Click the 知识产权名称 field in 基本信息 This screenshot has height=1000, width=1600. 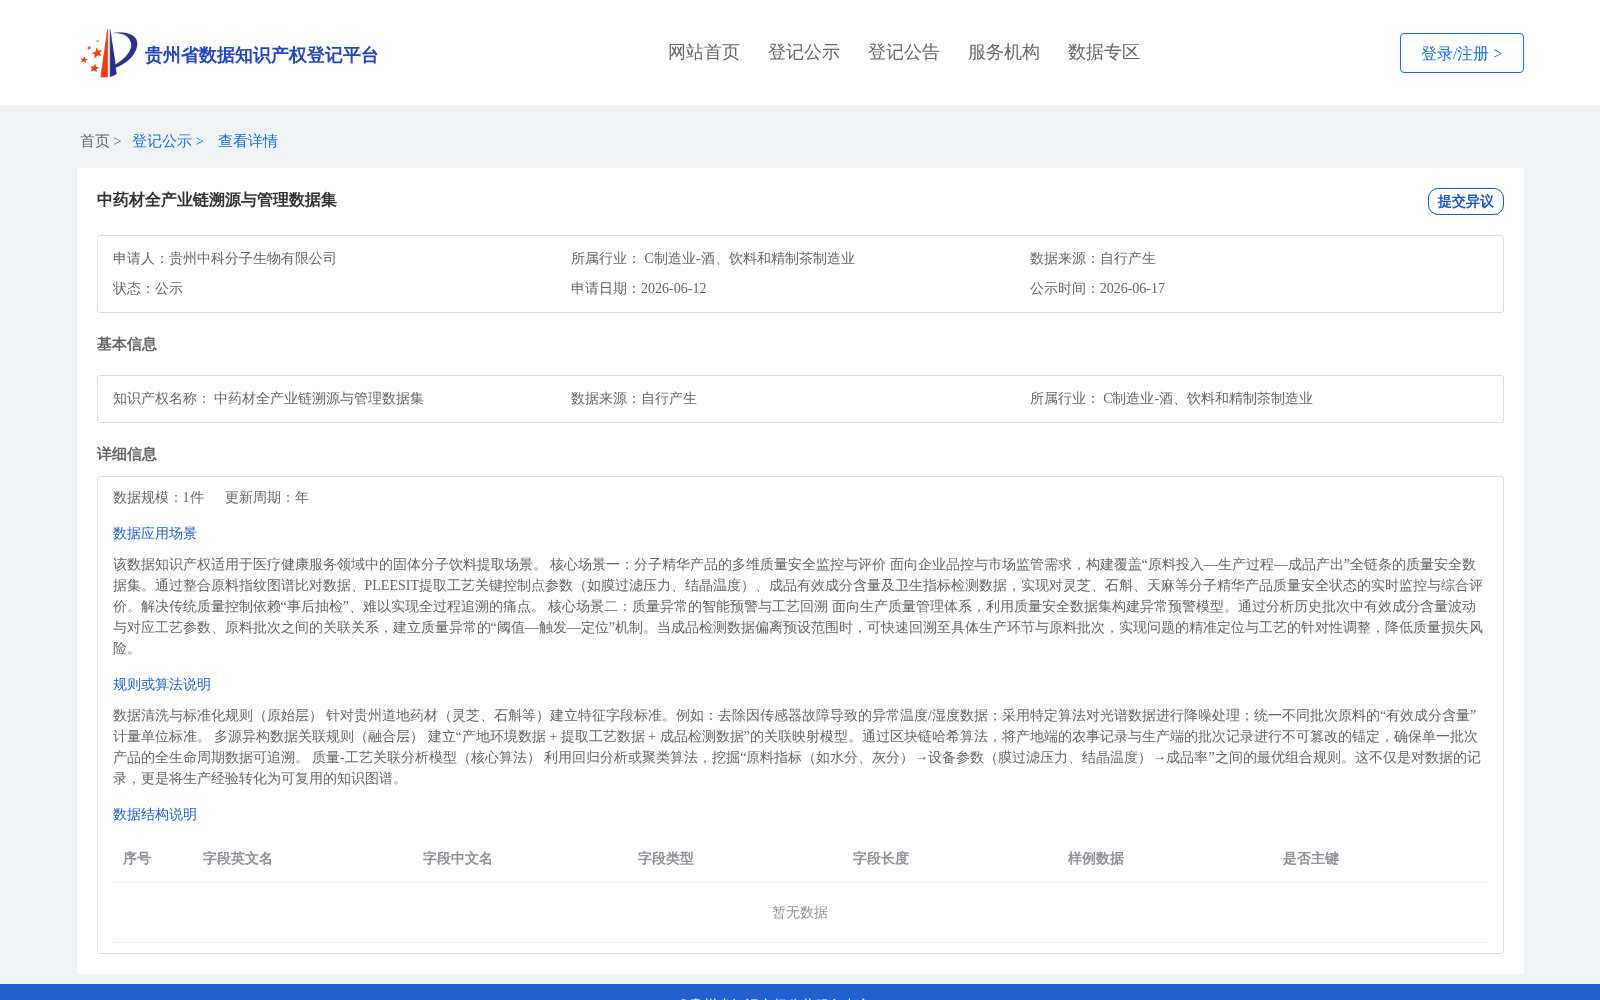coord(268,398)
